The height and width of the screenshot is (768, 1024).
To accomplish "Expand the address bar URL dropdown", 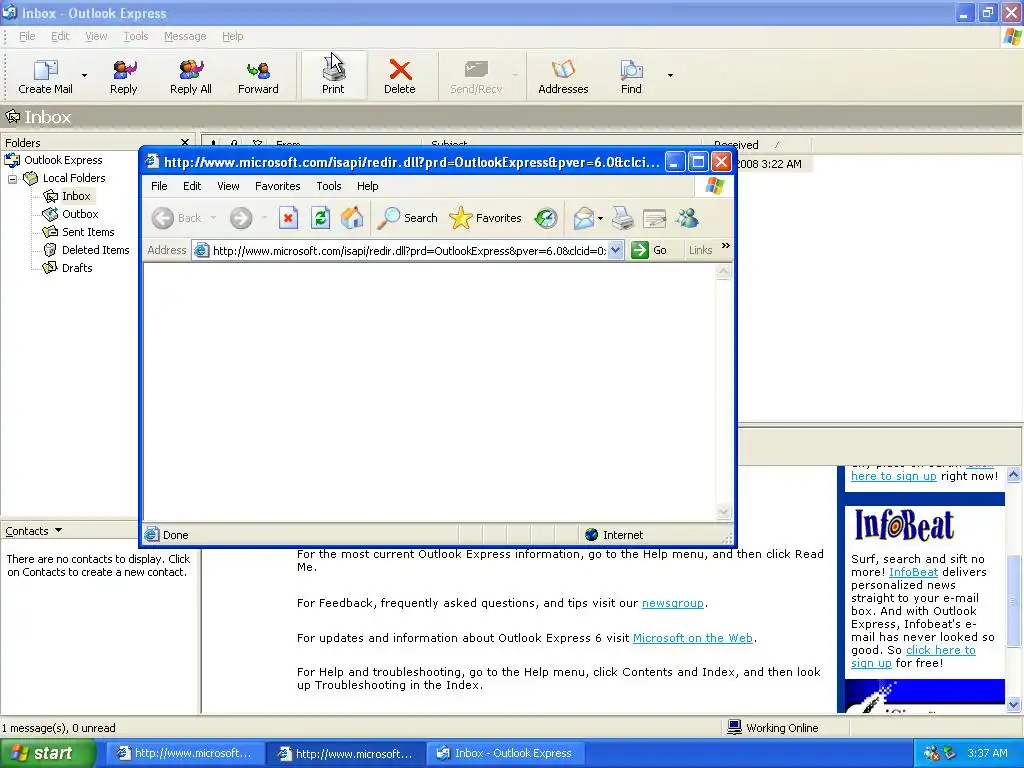I will (615, 250).
